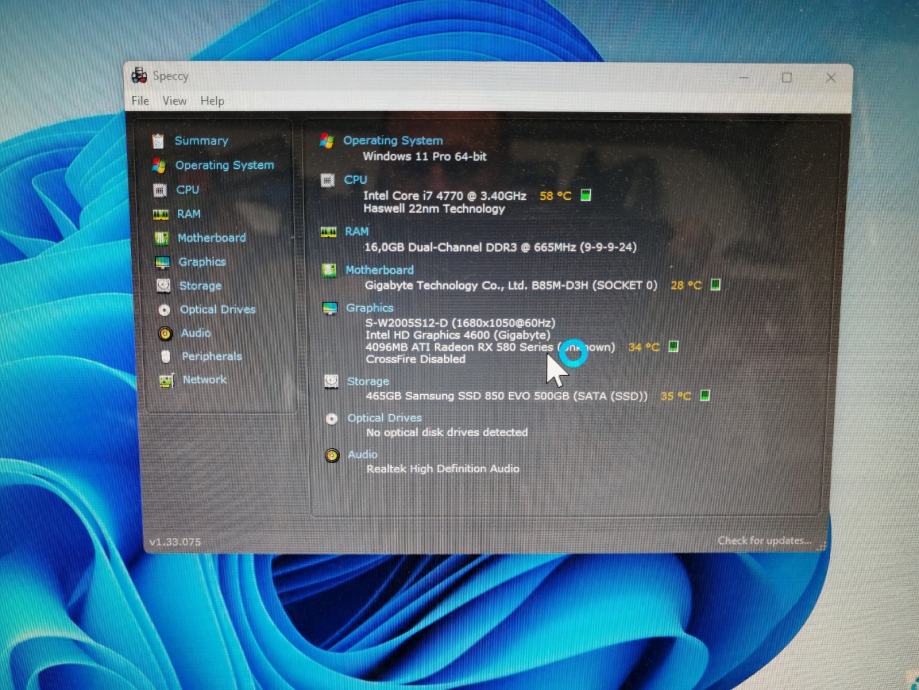919x690 pixels.
Task: Click the Graphics heading link in summary
Action: 369,308
